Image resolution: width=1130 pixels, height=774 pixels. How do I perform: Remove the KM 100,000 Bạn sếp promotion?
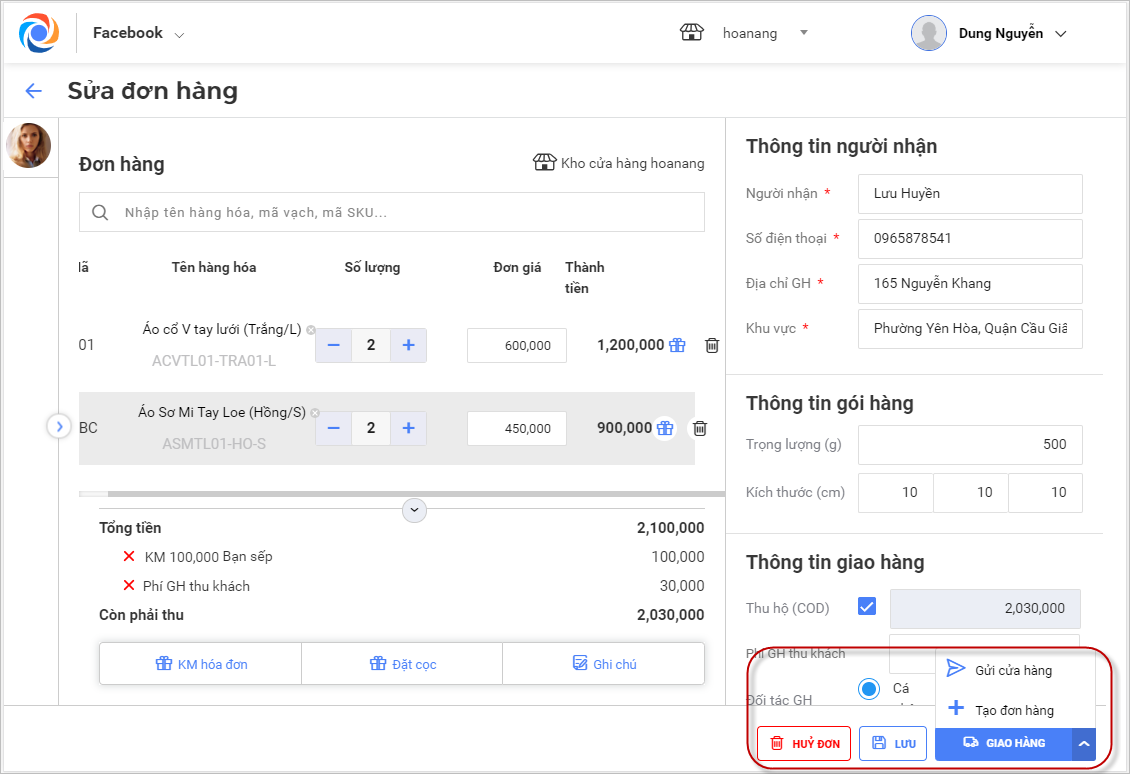coord(128,556)
